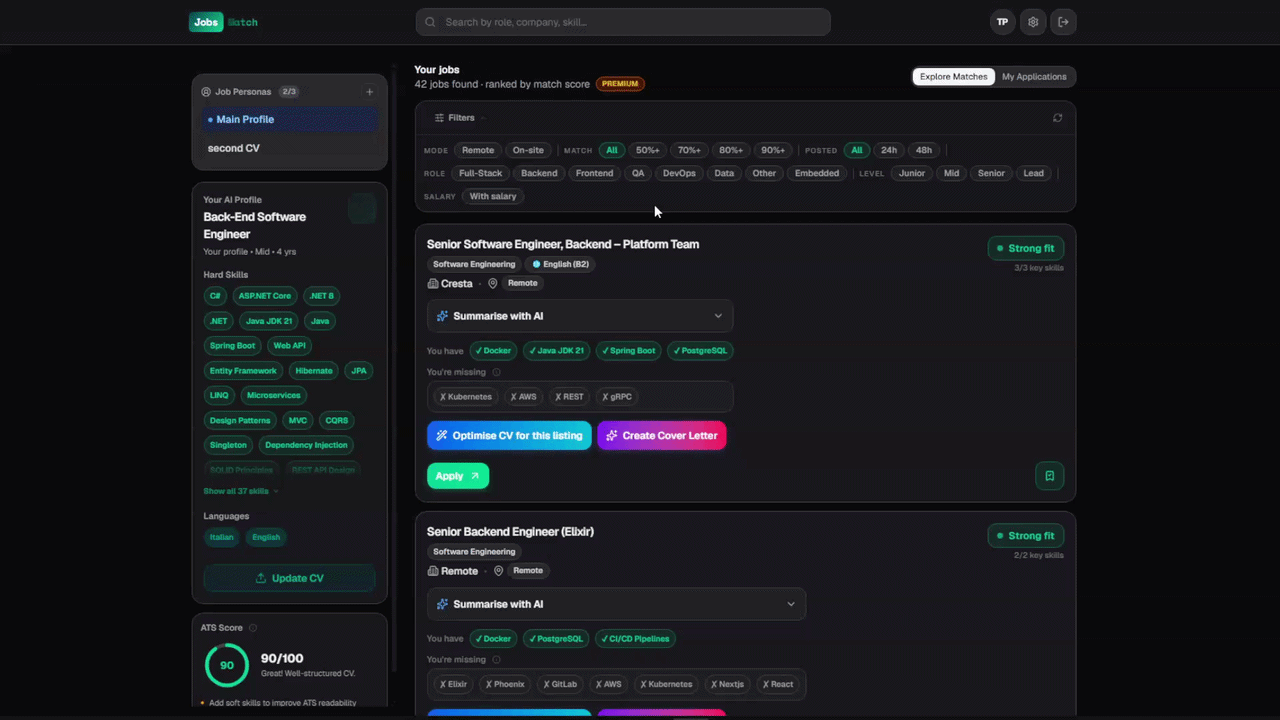Open the TP user avatar
The width and height of the screenshot is (1280, 720).
click(1002, 22)
